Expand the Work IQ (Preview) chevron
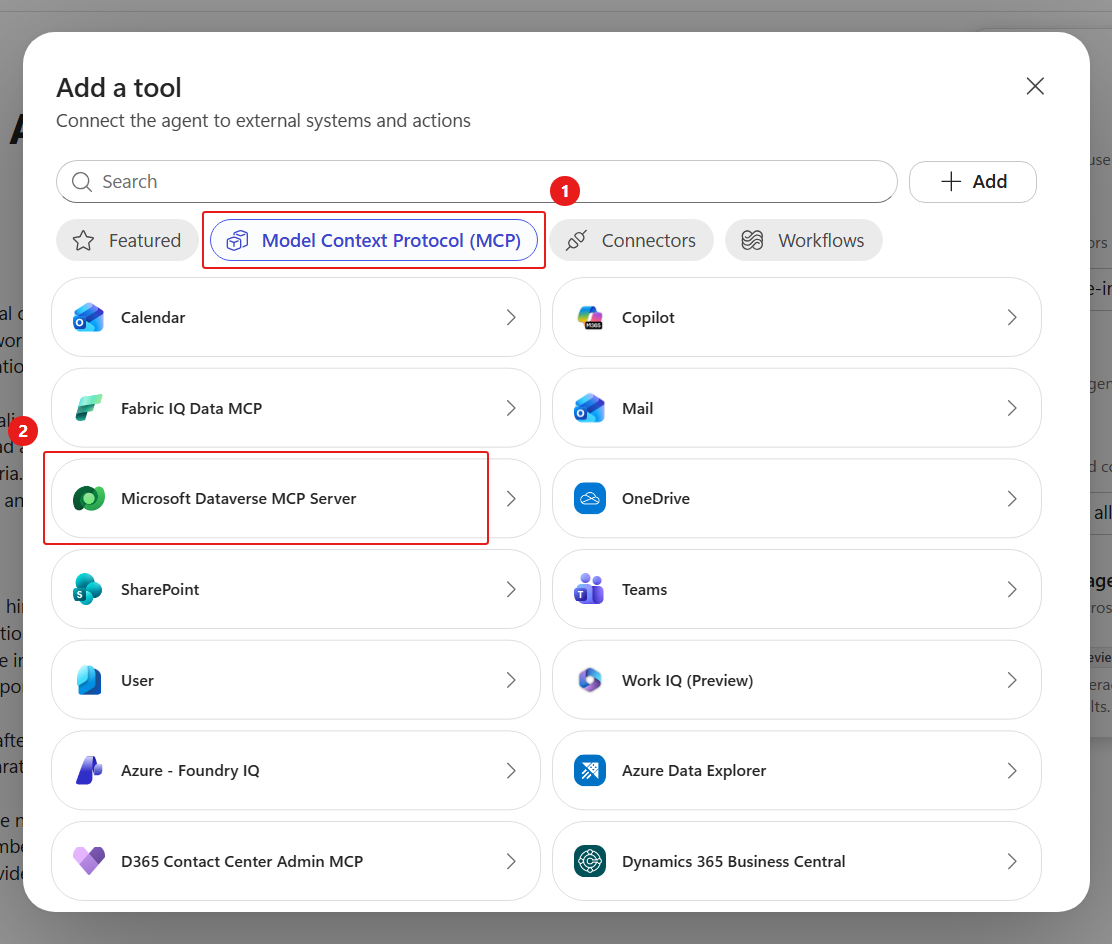The width and height of the screenshot is (1112, 944). click(x=1012, y=680)
